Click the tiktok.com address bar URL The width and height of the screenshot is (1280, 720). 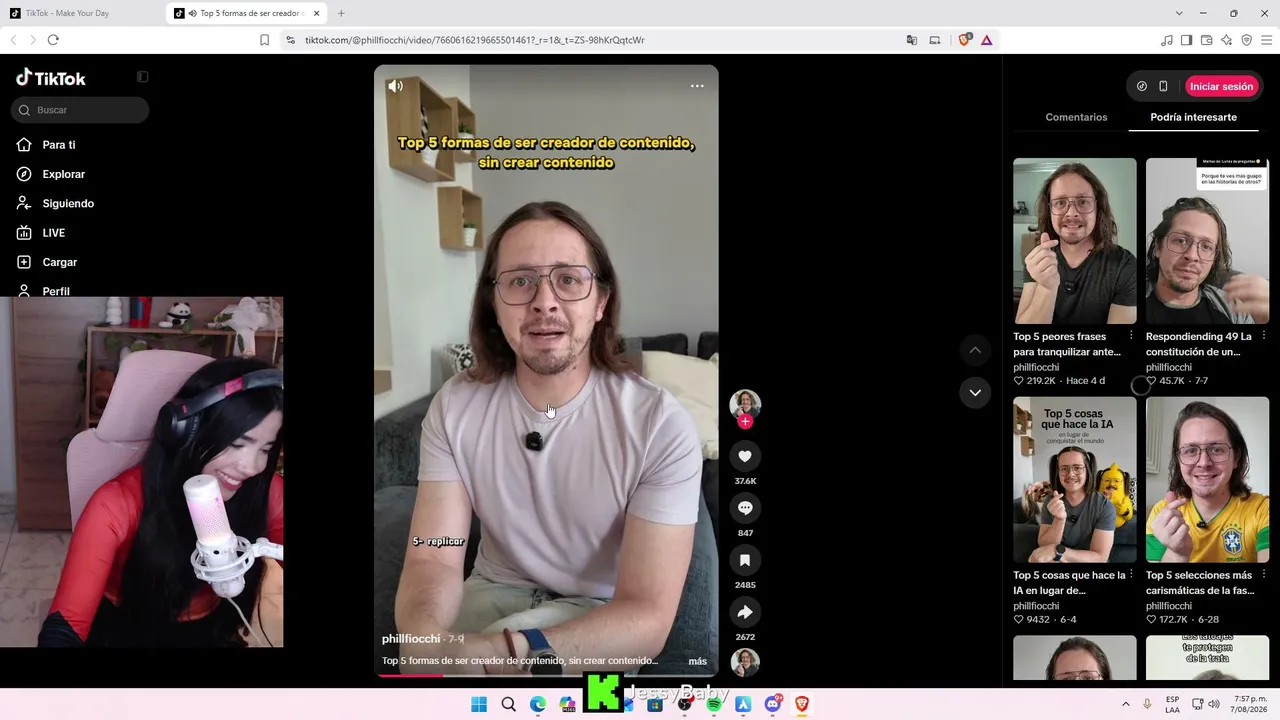tap(474, 40)
